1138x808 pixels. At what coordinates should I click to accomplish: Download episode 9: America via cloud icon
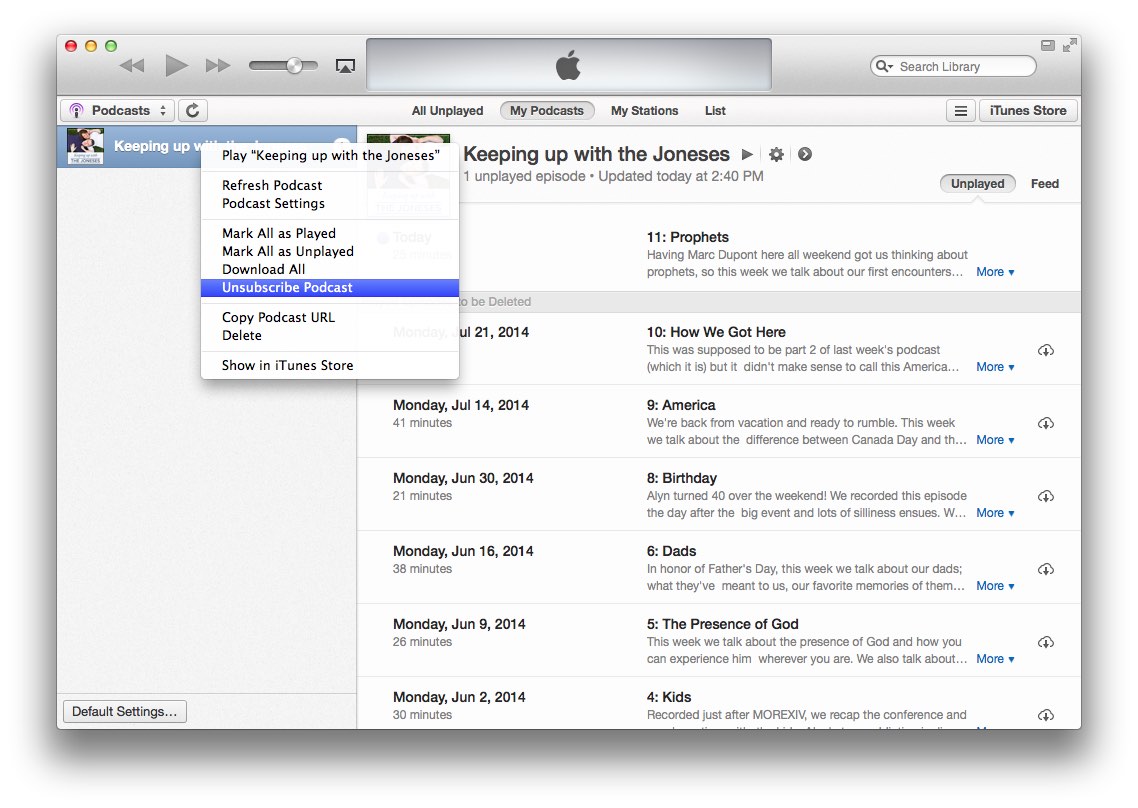point(1045,423)
